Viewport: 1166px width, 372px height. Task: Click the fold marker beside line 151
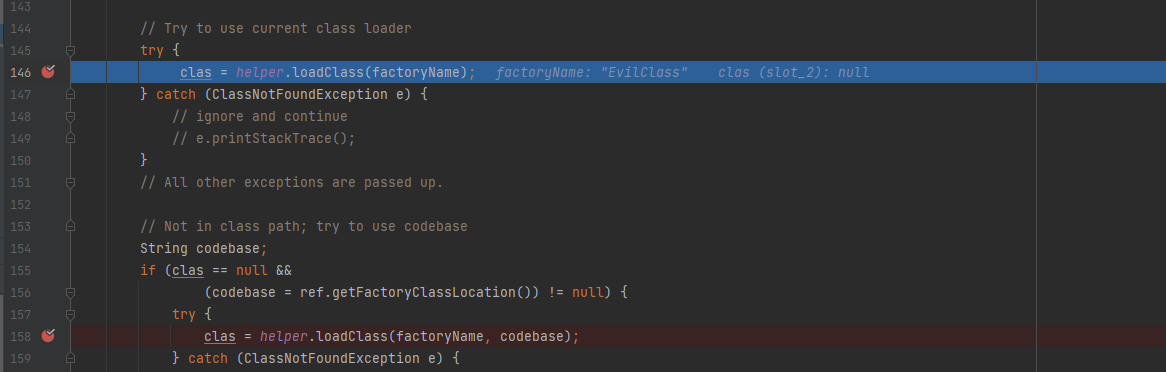point(70,182)
